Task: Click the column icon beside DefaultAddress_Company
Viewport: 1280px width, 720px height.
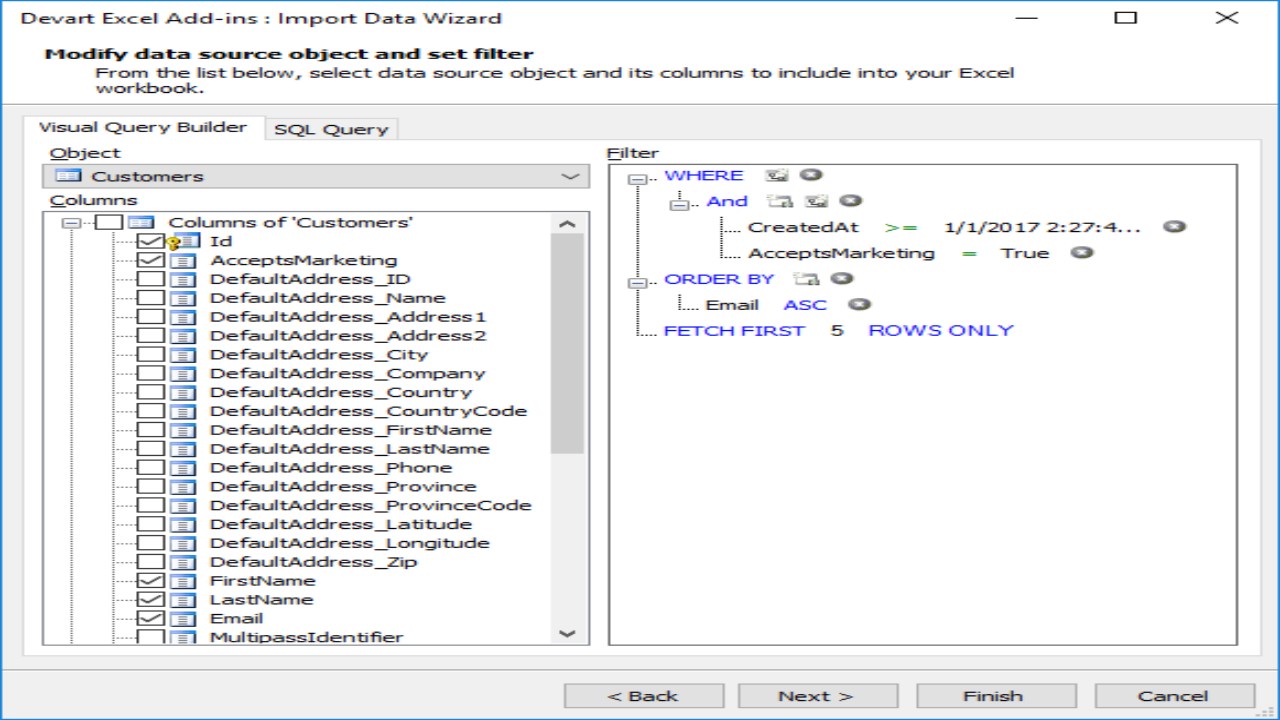Action: point(183,373)
